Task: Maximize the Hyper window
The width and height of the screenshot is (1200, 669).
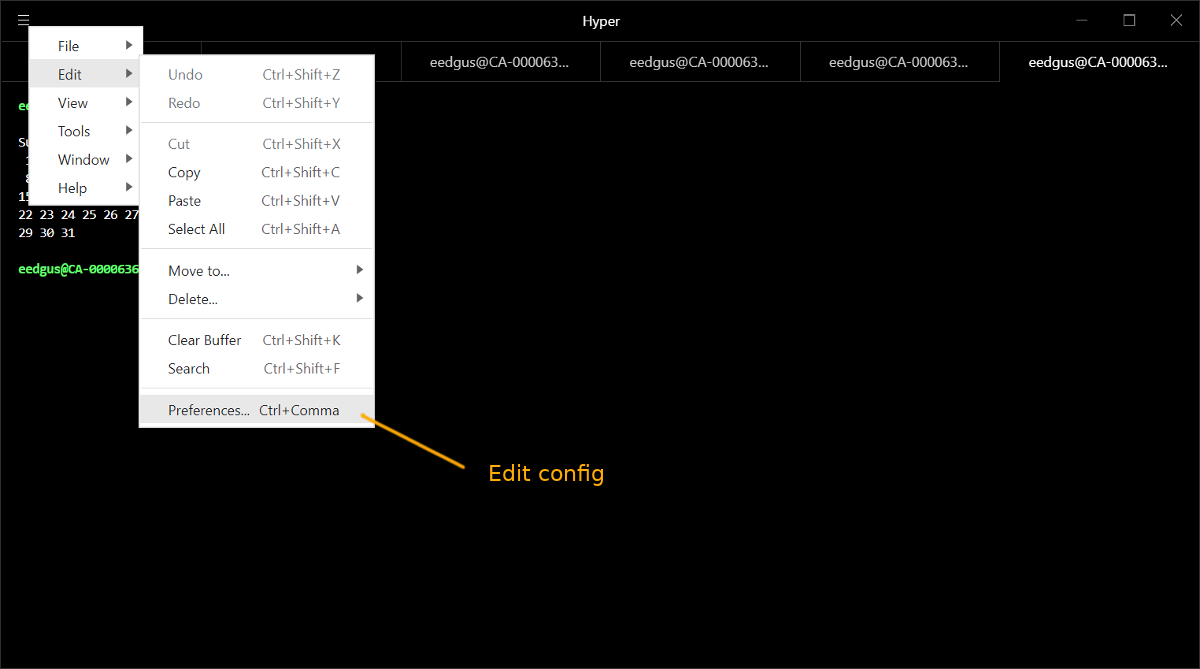Action: (1129, 20)
